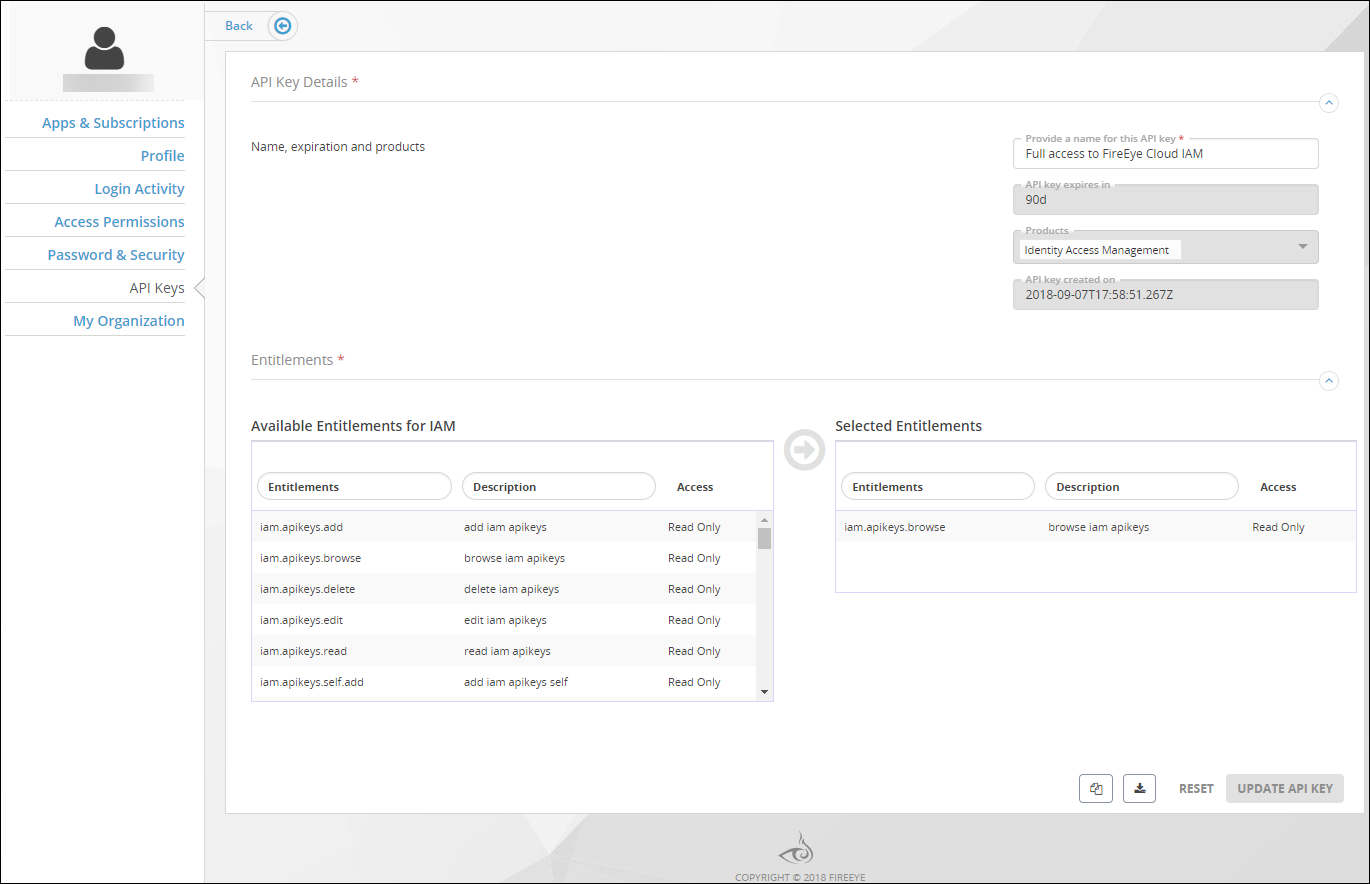The height and width of the screenshot is (884, 1370).
Task: Go to Login Activity
Action: [x=139, y=189]
